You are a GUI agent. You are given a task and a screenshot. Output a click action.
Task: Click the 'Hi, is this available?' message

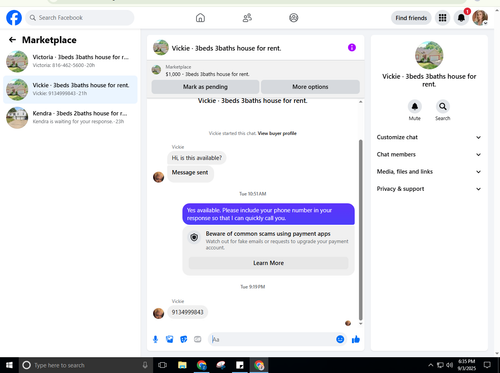[x=197, y=158]
